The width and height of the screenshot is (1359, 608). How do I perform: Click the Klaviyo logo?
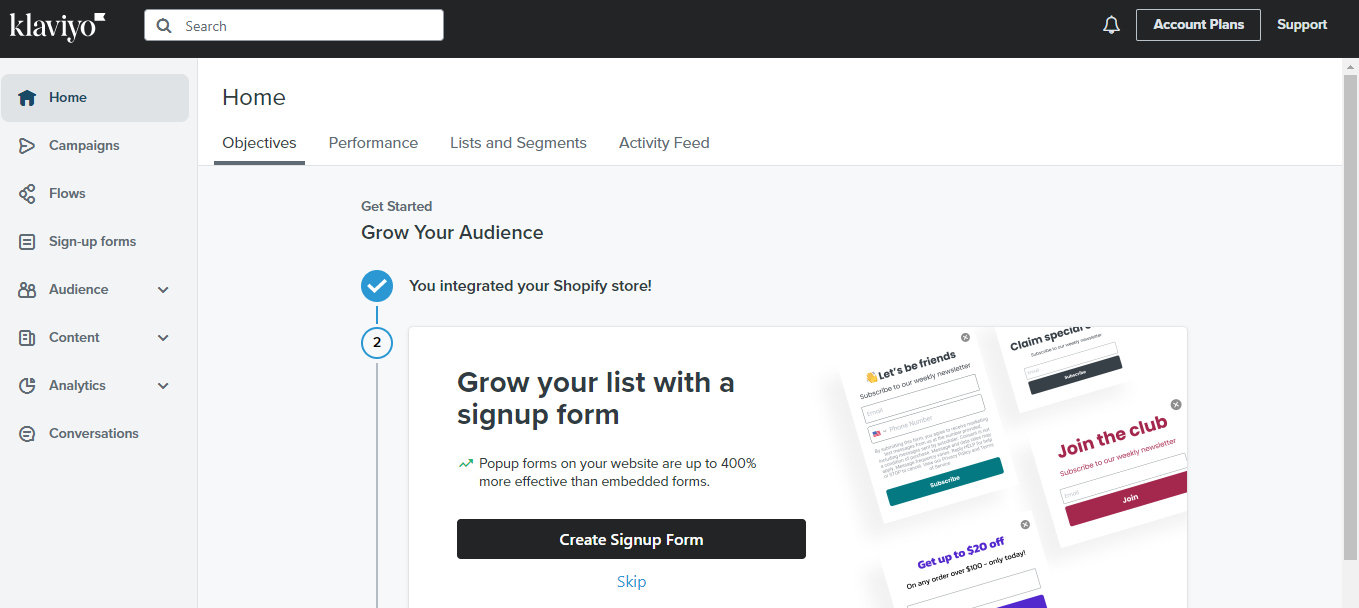(x=57, y=25)
